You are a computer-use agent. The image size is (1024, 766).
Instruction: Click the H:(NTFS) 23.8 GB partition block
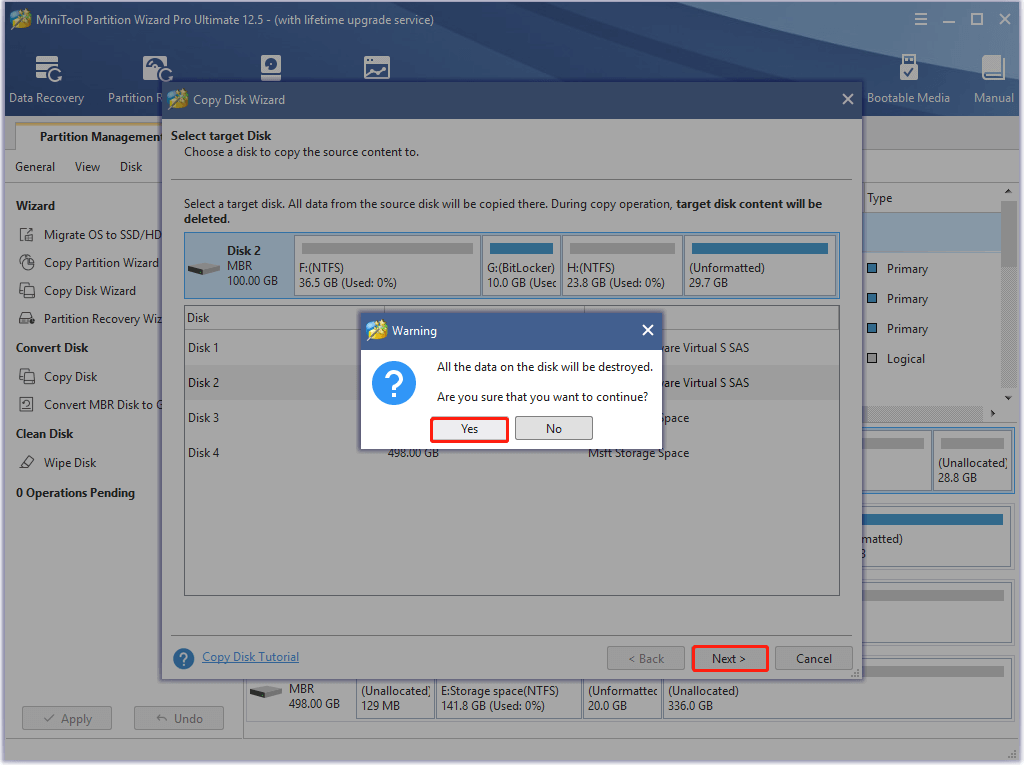point(622,266)
